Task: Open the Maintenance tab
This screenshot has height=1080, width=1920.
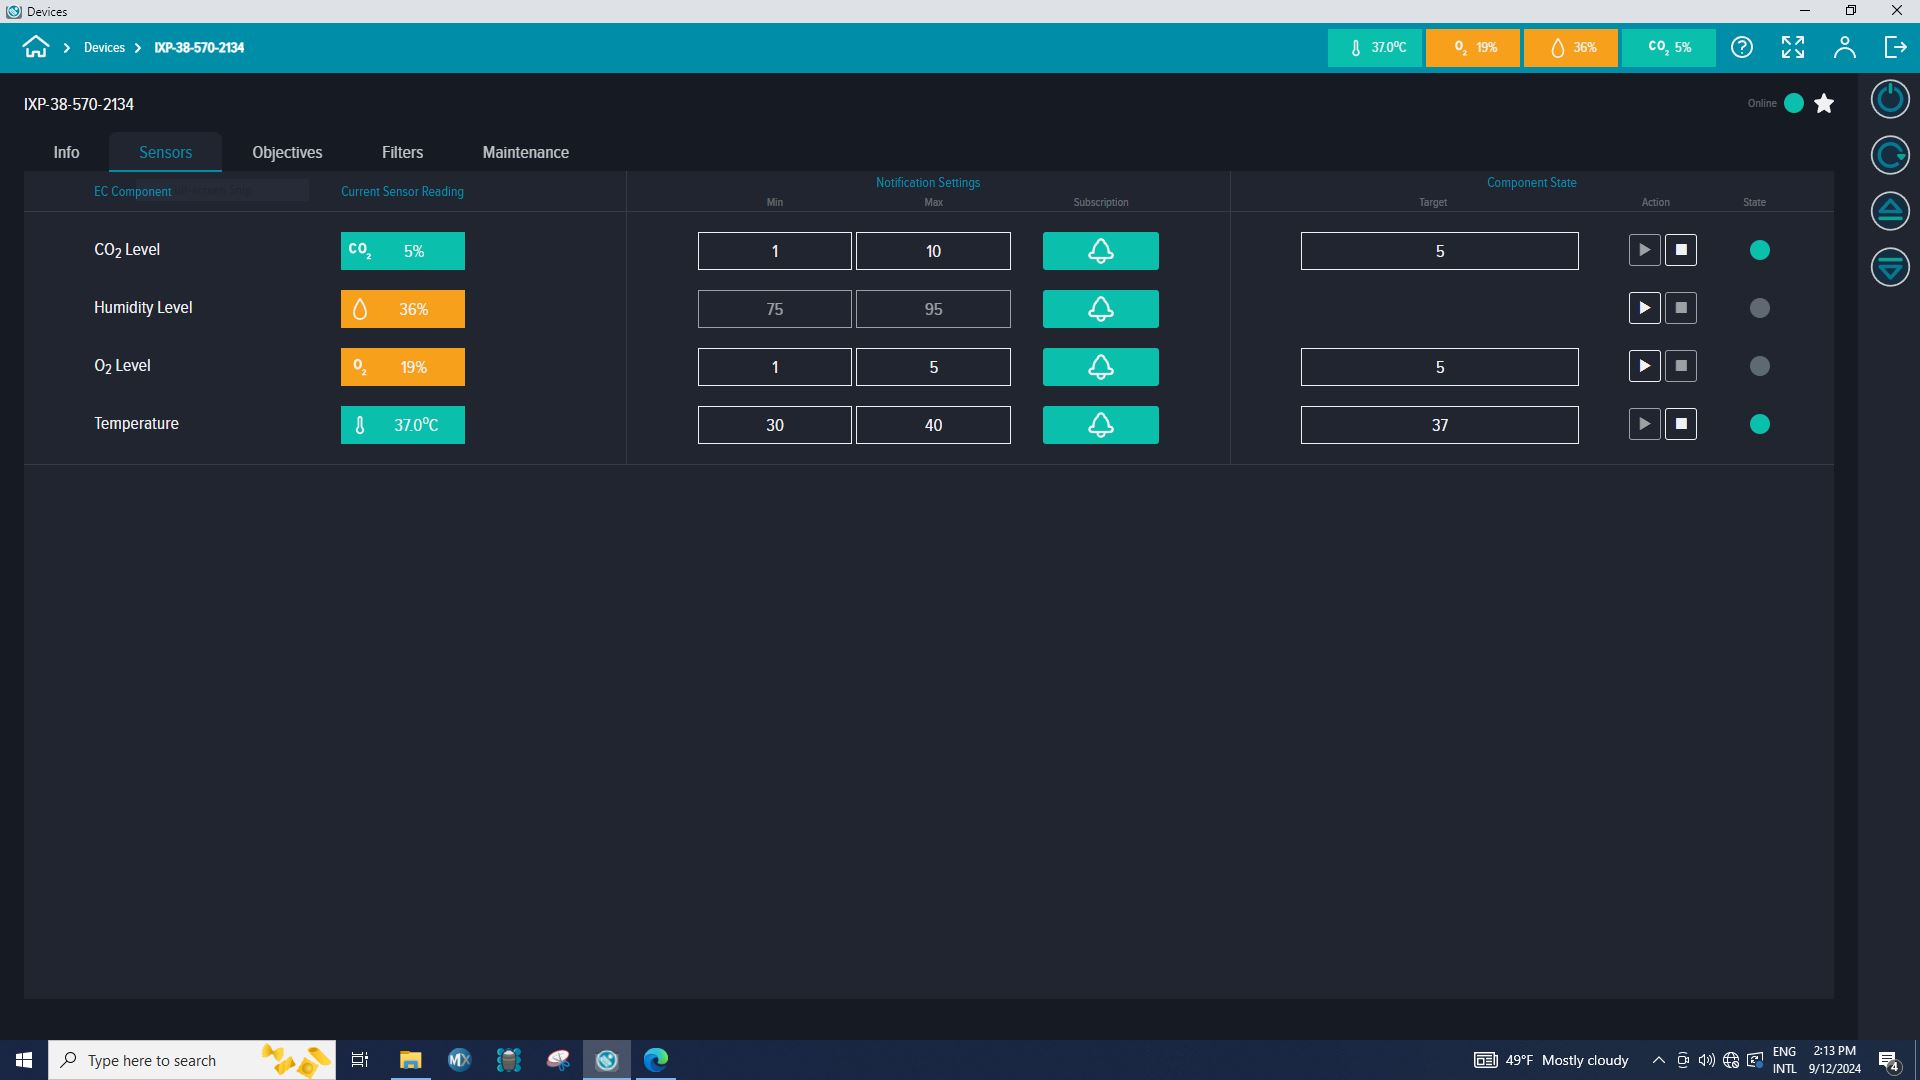Action: [525, 152]
